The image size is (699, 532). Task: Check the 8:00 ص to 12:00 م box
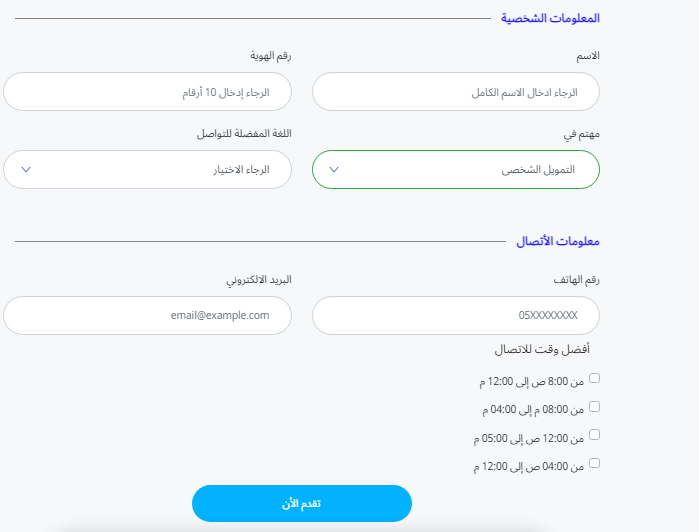click(595, 379)
